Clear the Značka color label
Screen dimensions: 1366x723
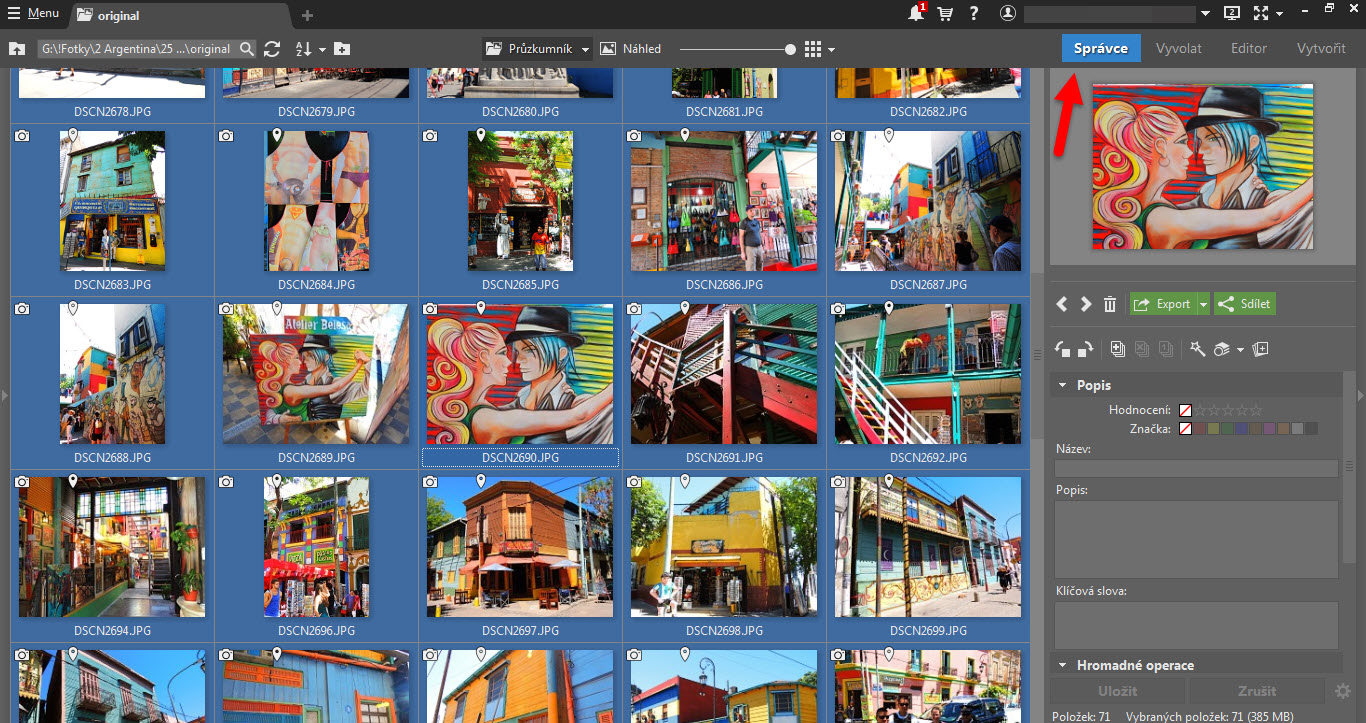click(1185, 428)
